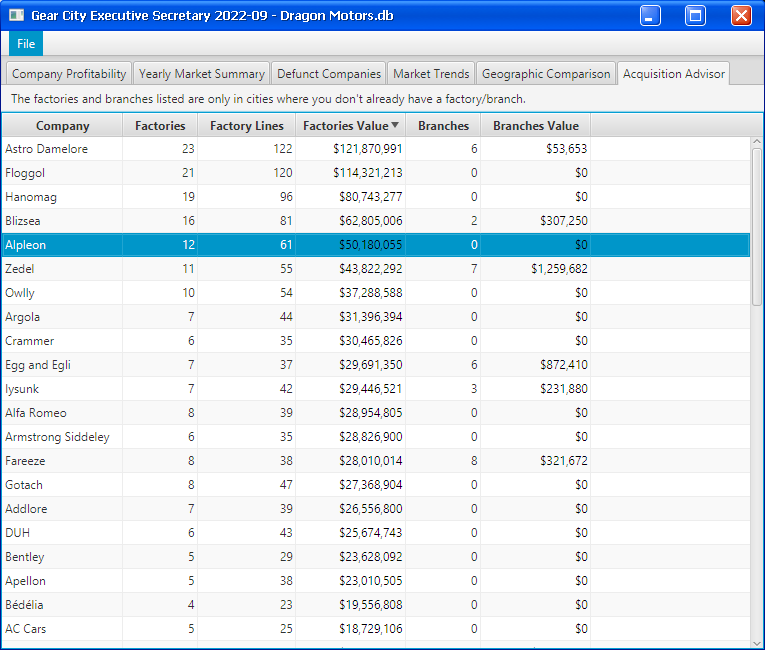Image resolution: width=765 pixels, height=650 pixels.
Task: Click the vertical scrollbar thumb
Action: point(757,227)
